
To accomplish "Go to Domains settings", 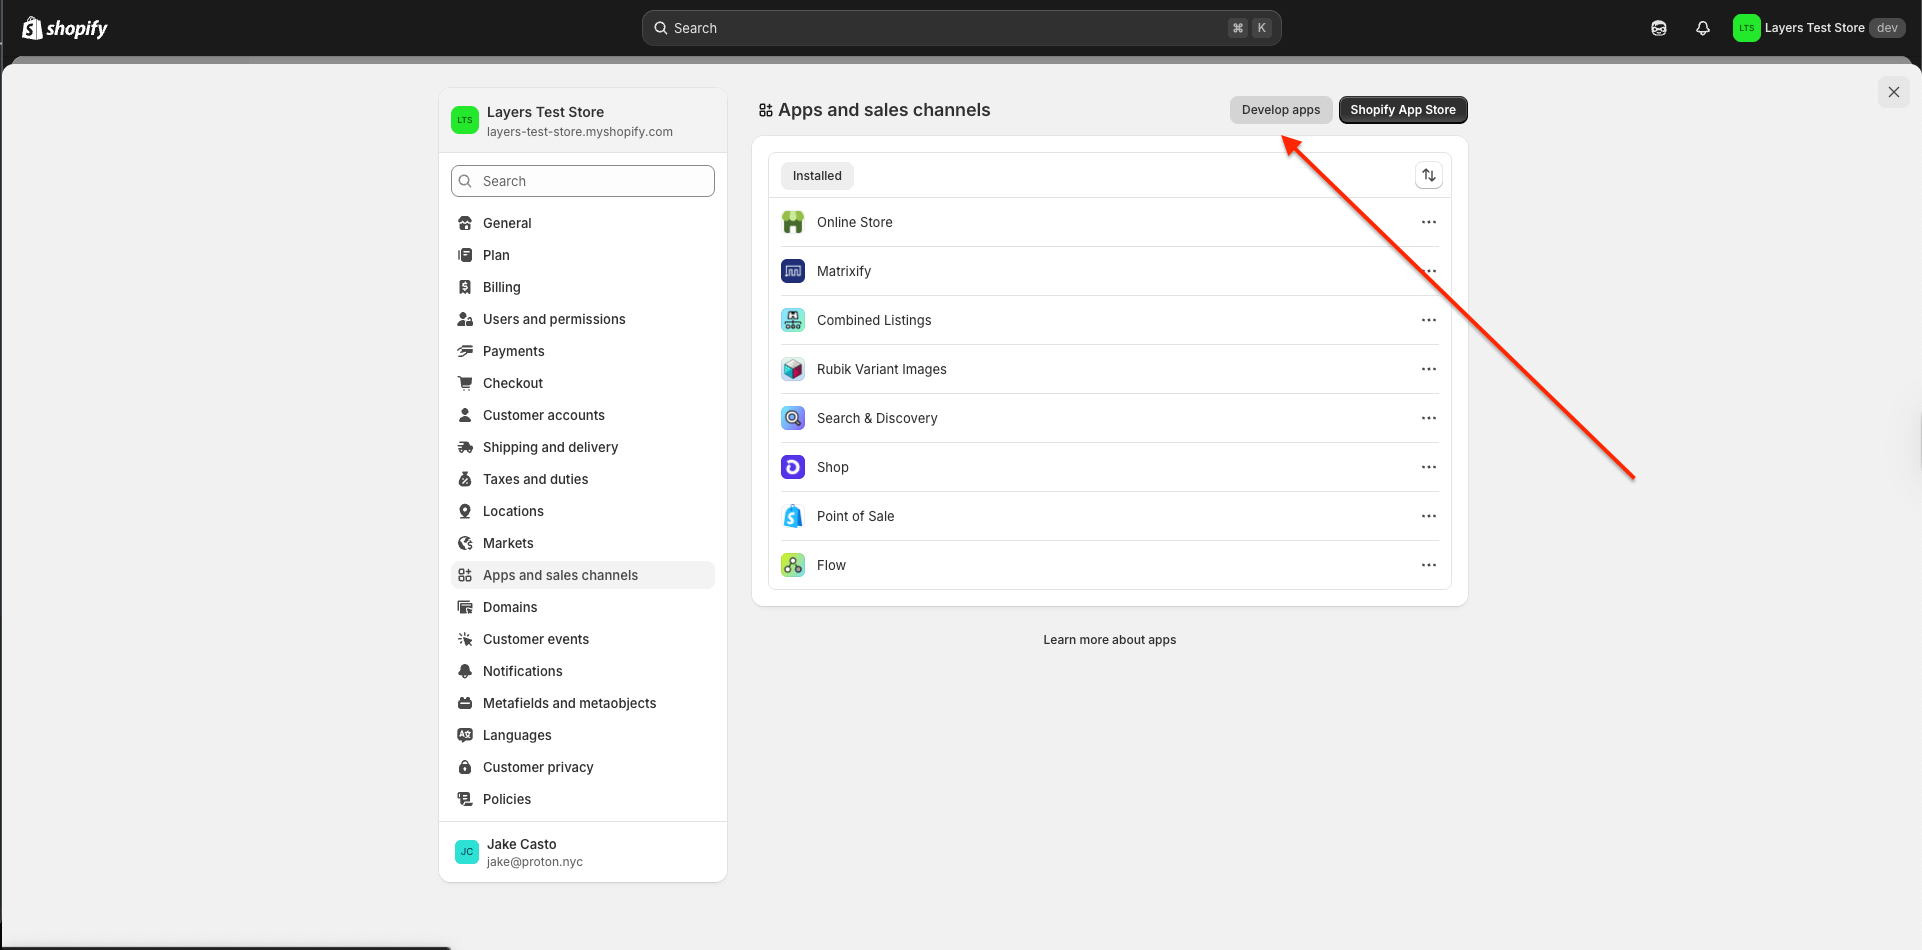I will 583,607.
